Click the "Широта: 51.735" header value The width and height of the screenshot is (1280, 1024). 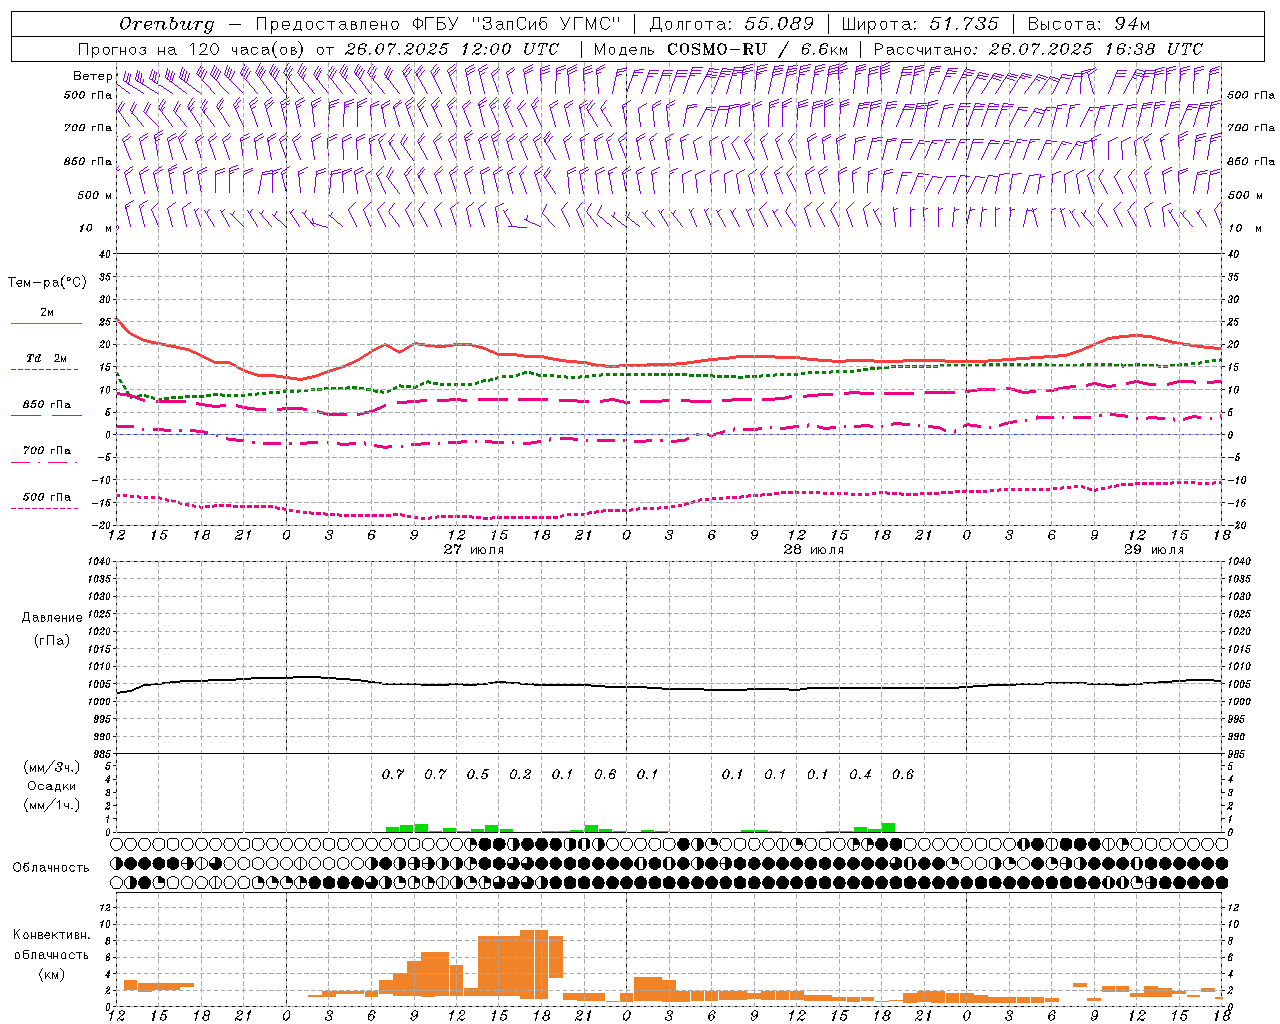click(x=920, y=24)
